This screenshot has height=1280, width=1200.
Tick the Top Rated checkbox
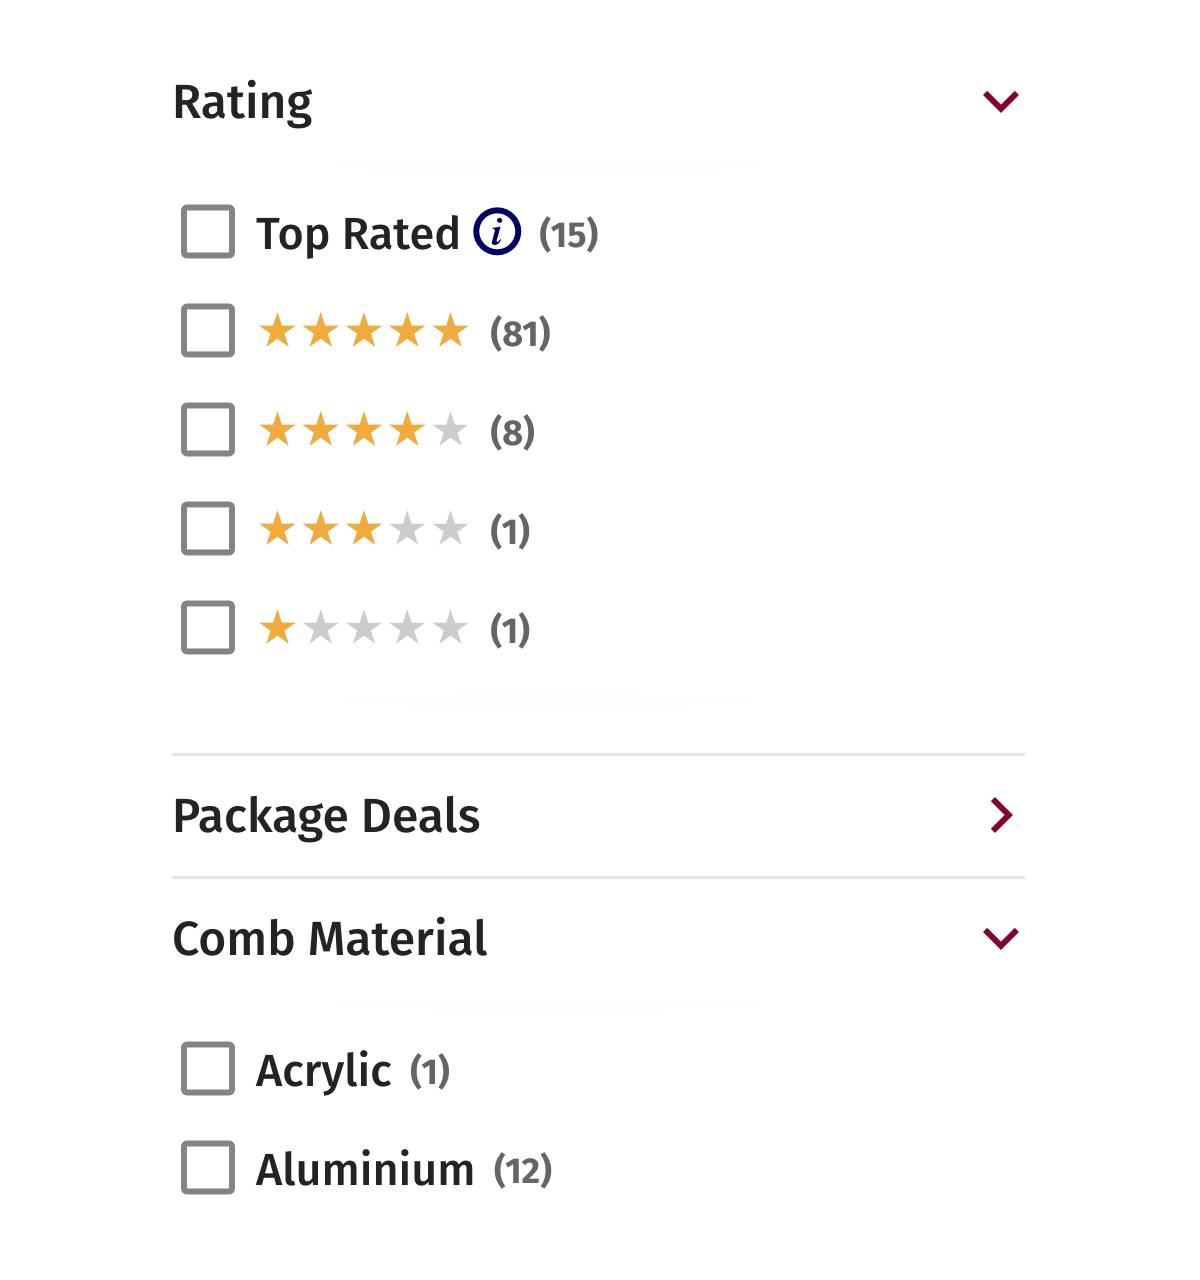208,232
